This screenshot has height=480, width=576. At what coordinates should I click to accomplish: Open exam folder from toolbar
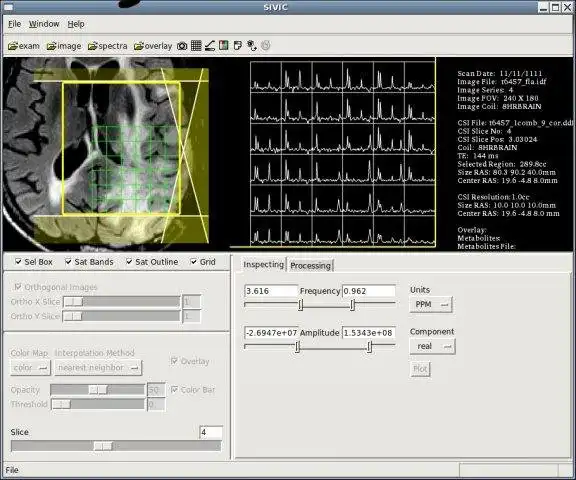point(24,46)
